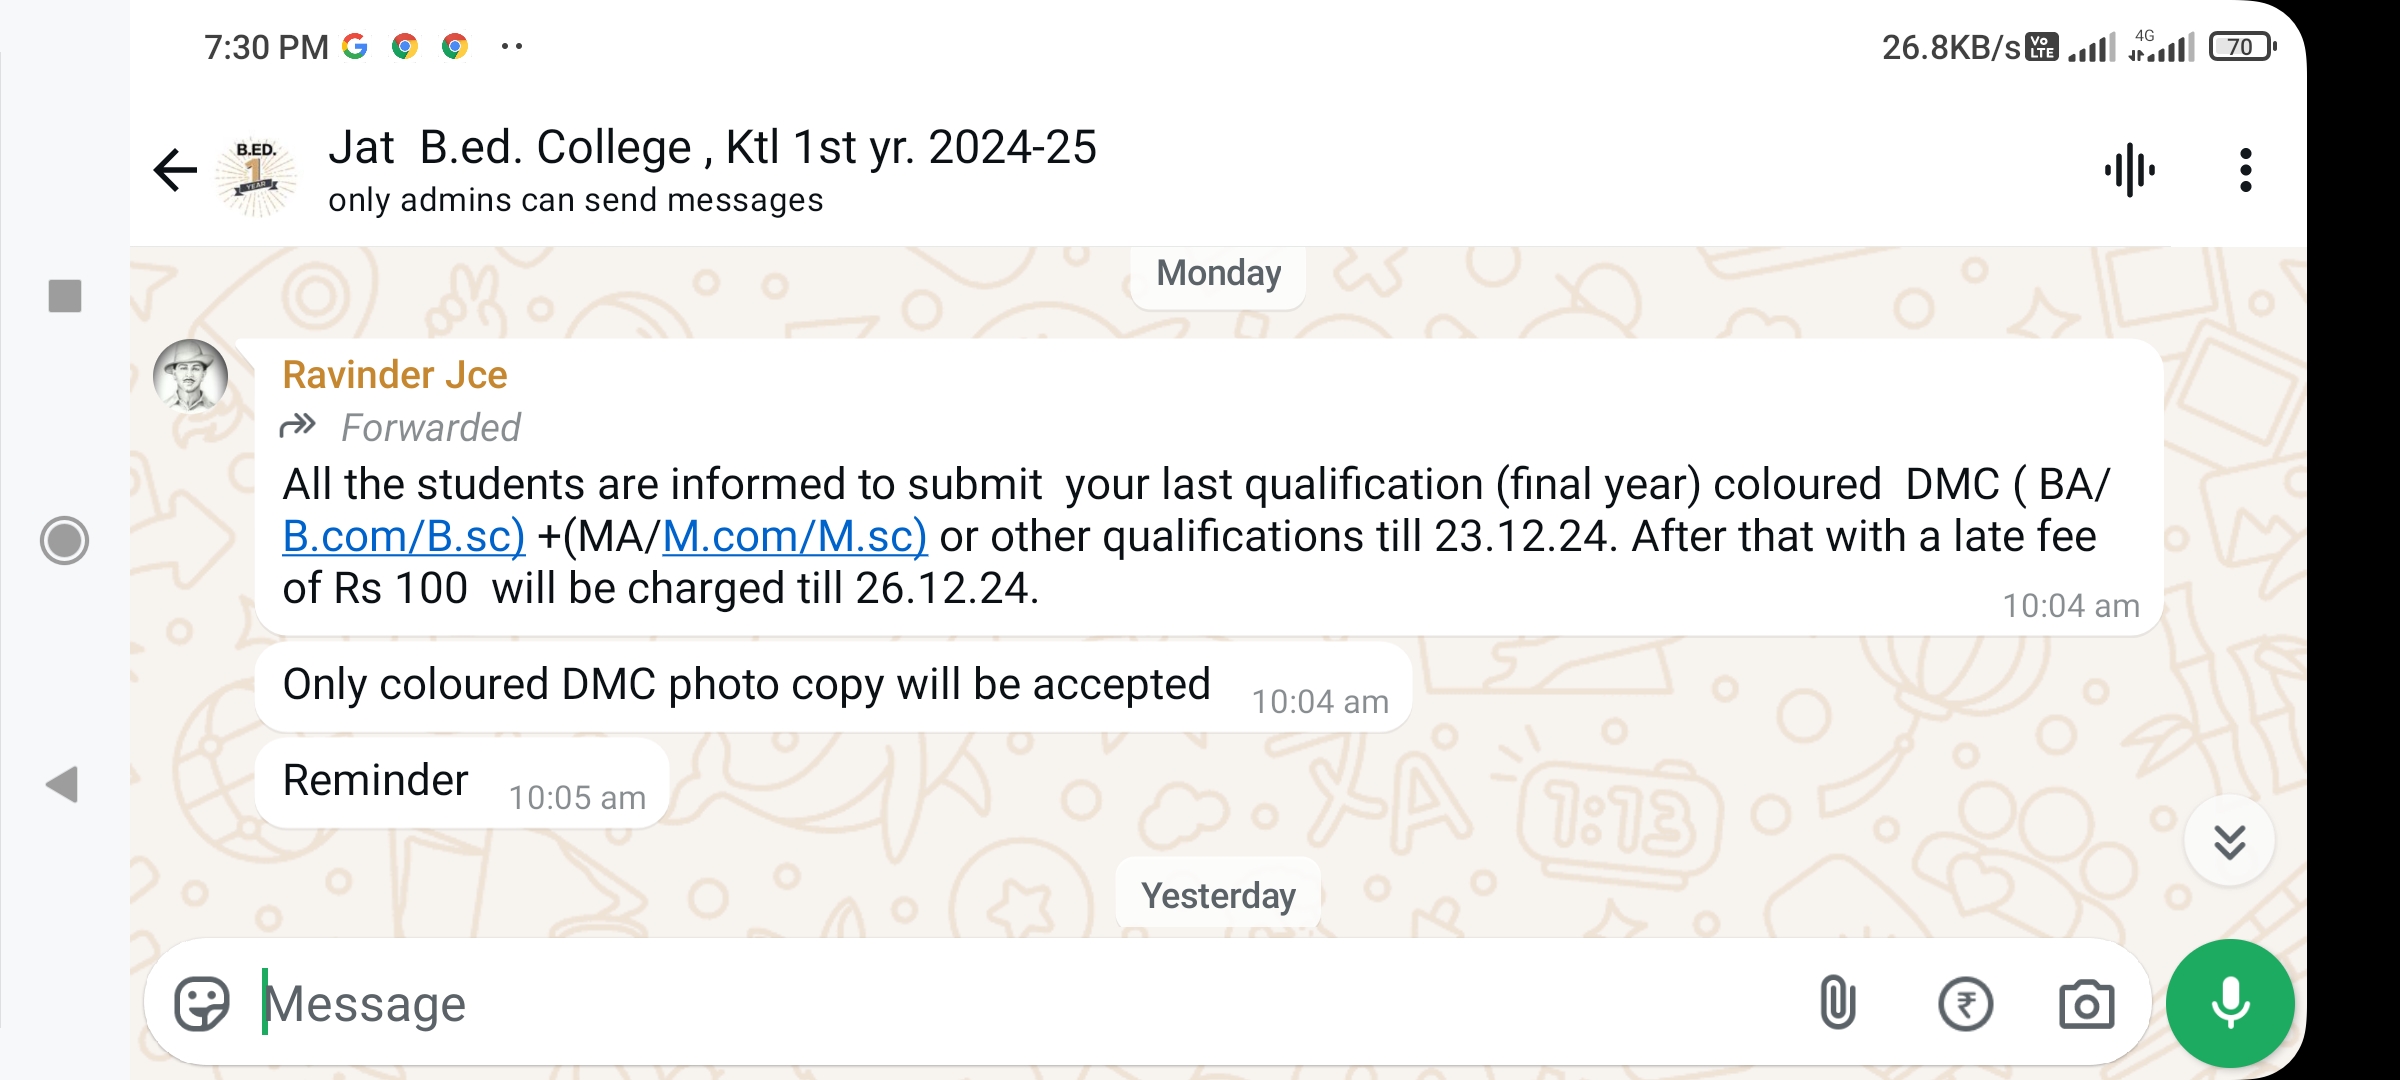2400x1080 pixels.
Task: Tap the paperclip attachment icon
Action: [1838, 1003]
